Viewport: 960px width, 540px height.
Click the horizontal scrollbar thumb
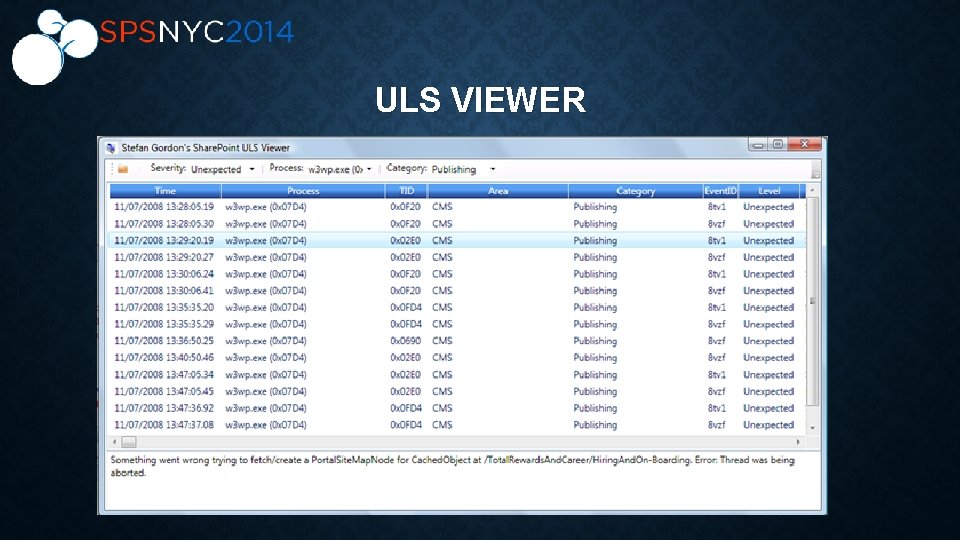[x=129, y=441]
